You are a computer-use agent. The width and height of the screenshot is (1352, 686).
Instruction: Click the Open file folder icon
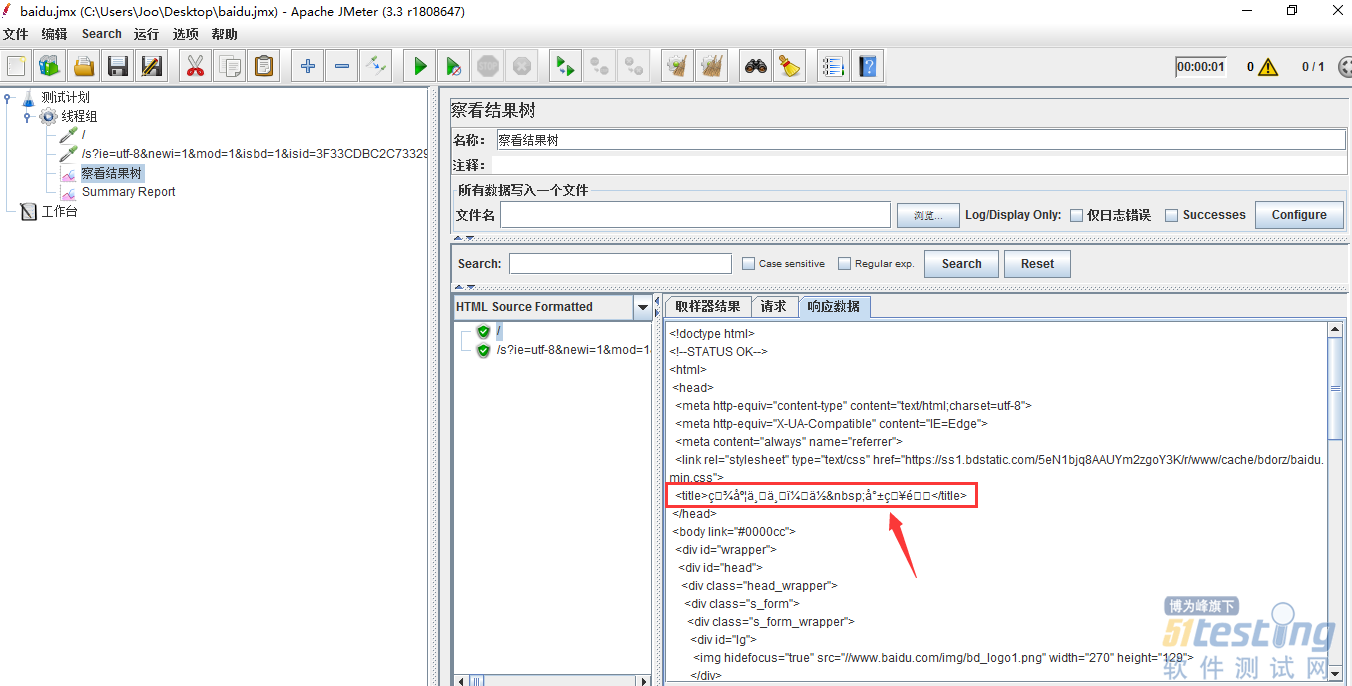click(x=84, y=67)
